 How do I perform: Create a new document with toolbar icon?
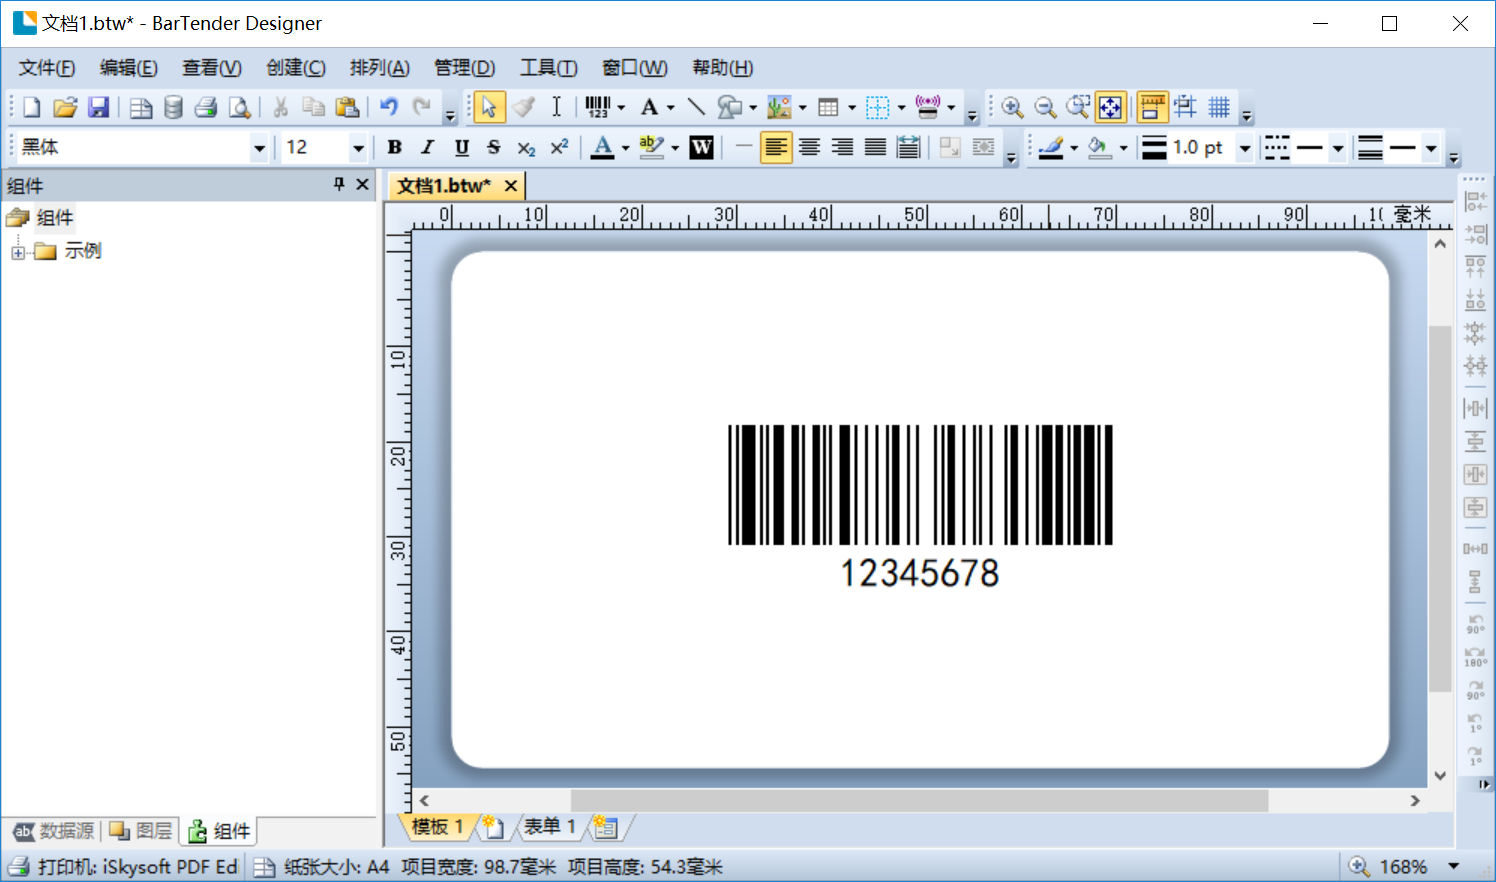point(31,107)
